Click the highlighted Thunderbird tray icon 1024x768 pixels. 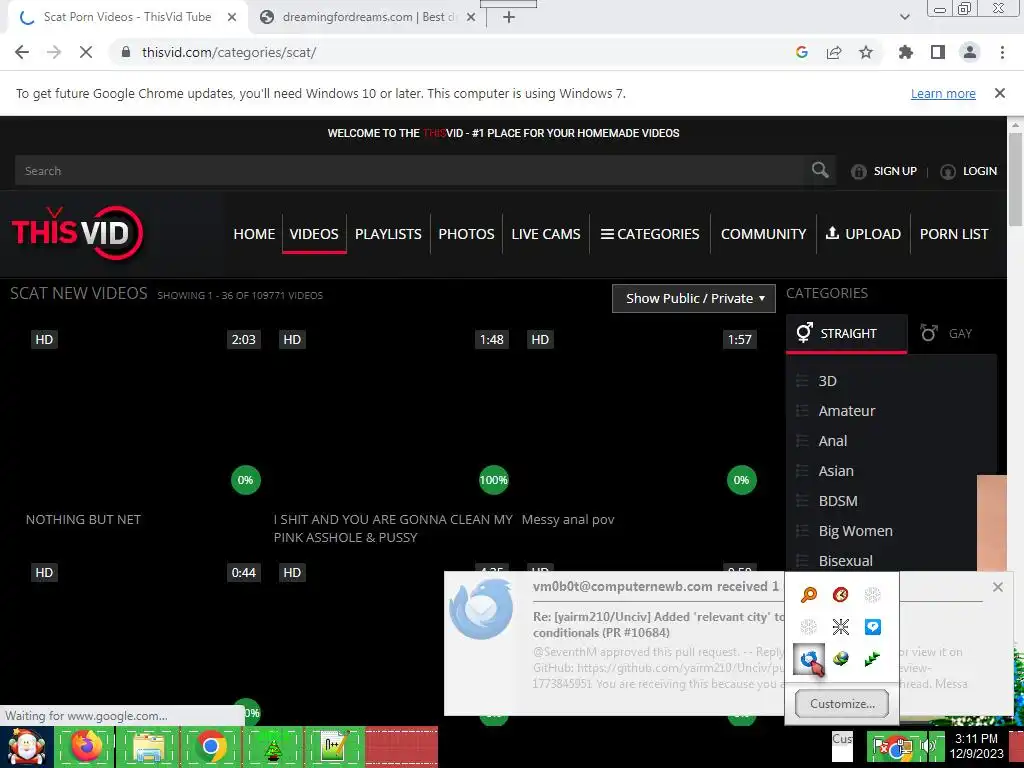tap(808, 659)
